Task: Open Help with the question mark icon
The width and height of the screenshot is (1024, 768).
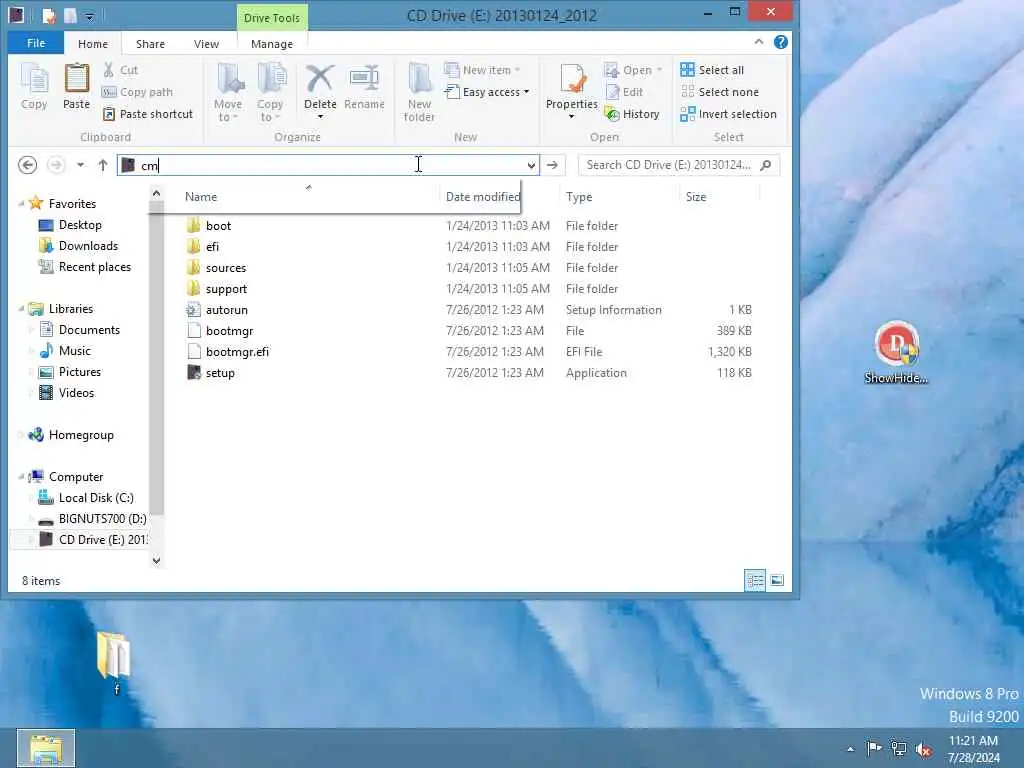Action: 780,42
